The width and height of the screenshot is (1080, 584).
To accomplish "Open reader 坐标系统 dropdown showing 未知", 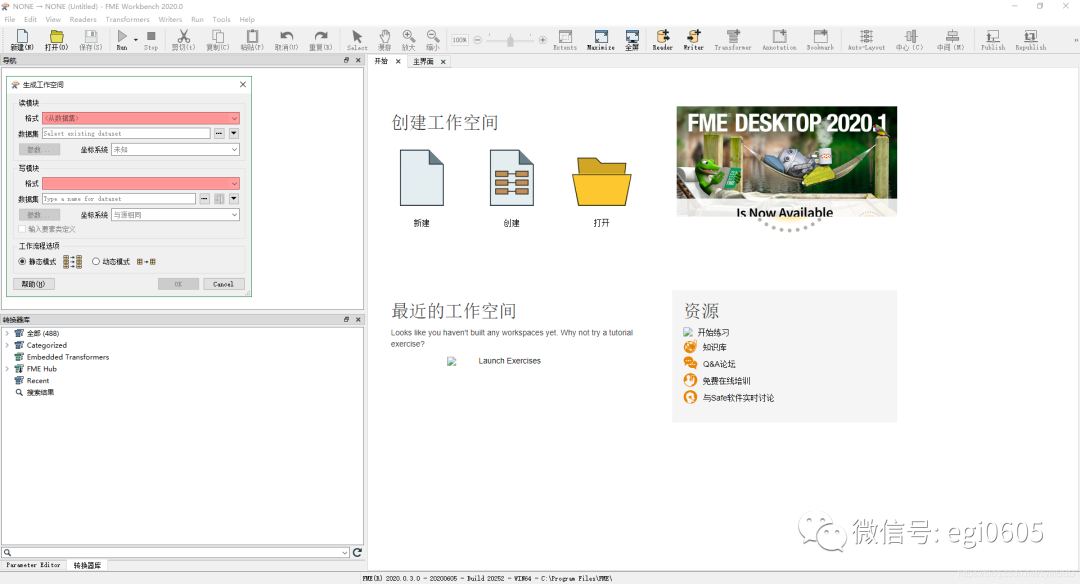I will tap(175, 149).
